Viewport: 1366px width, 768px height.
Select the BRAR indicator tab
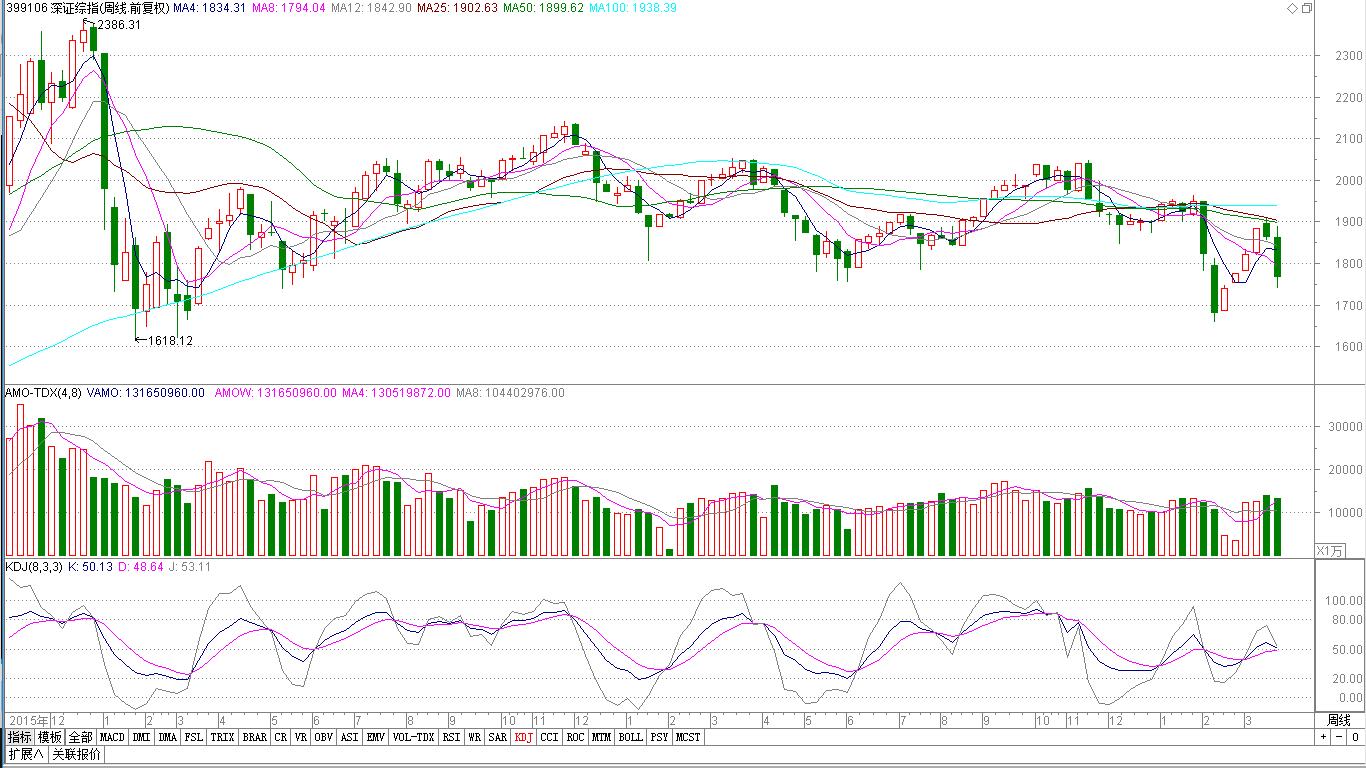(x=255, y=738)
